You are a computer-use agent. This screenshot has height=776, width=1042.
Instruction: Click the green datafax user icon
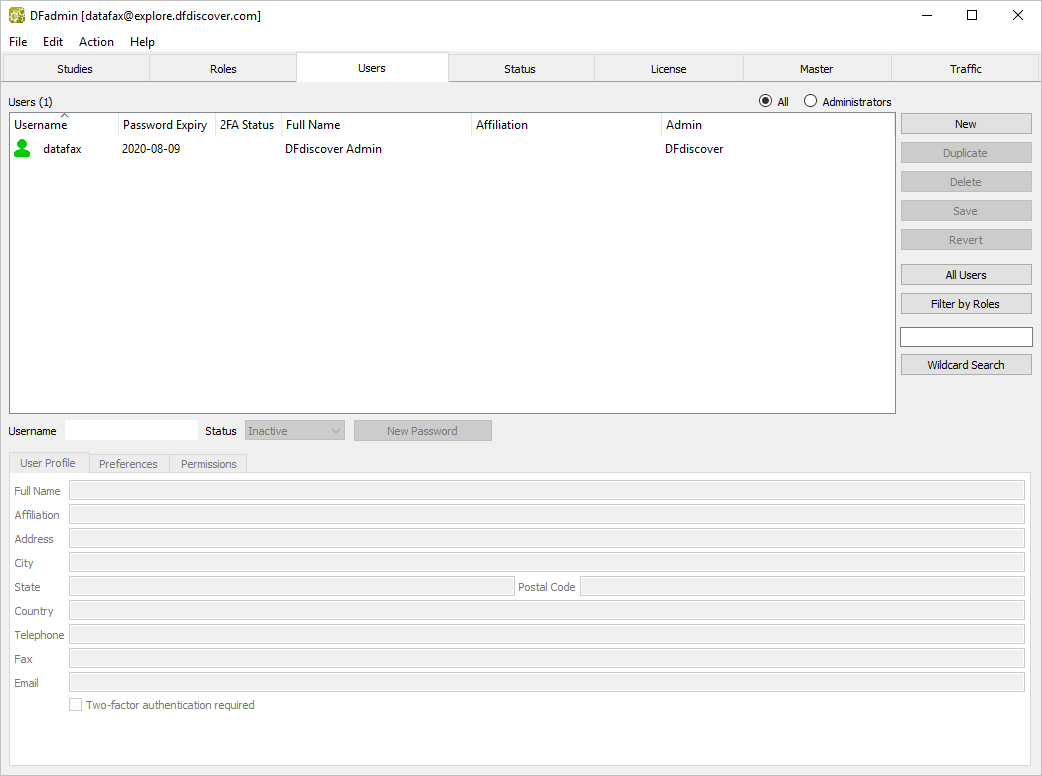click(22, 149)
